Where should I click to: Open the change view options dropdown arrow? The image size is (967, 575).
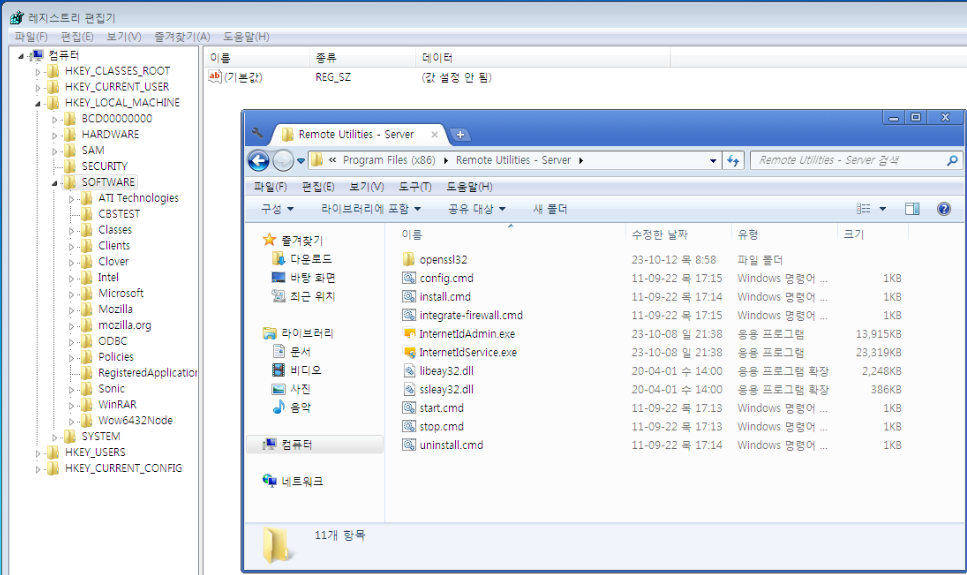883,209
